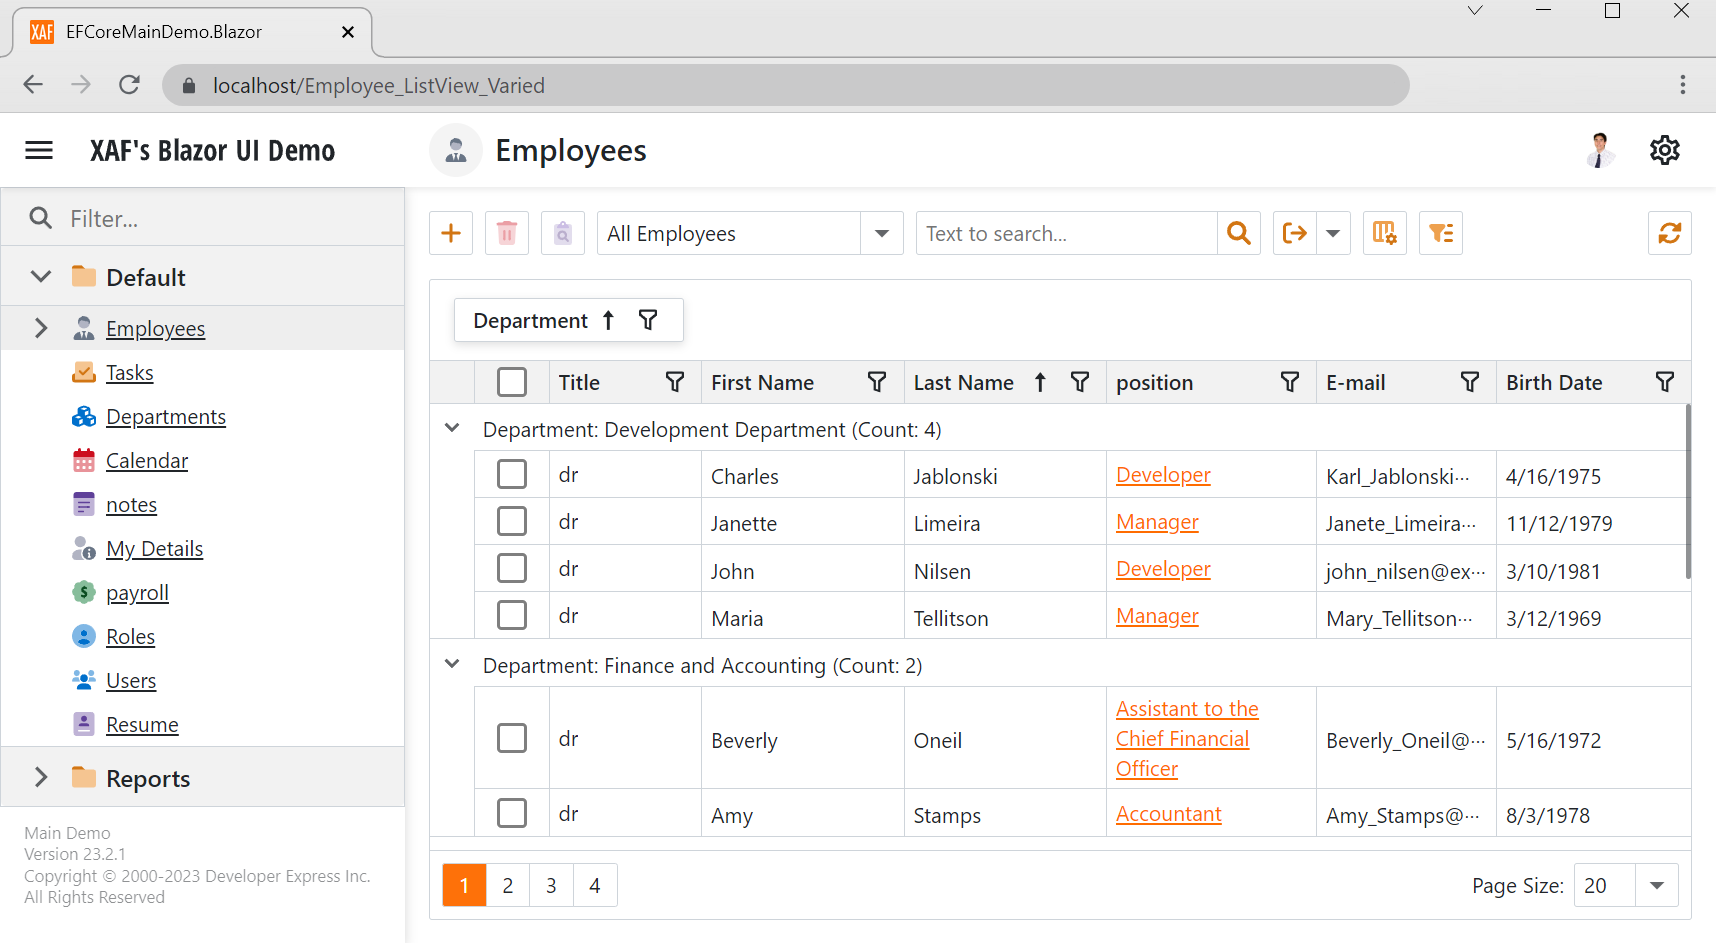Open the Assistant to the Chief Financial Officer link

point(1187,738)
